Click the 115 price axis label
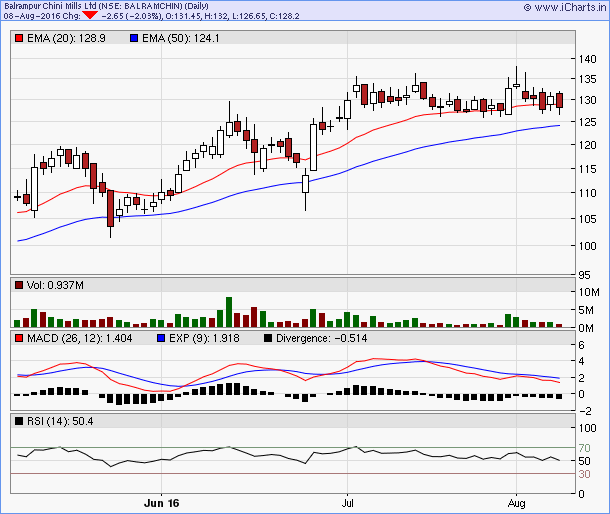This screenshot has height=514, width=610. [x=587, y=169]
